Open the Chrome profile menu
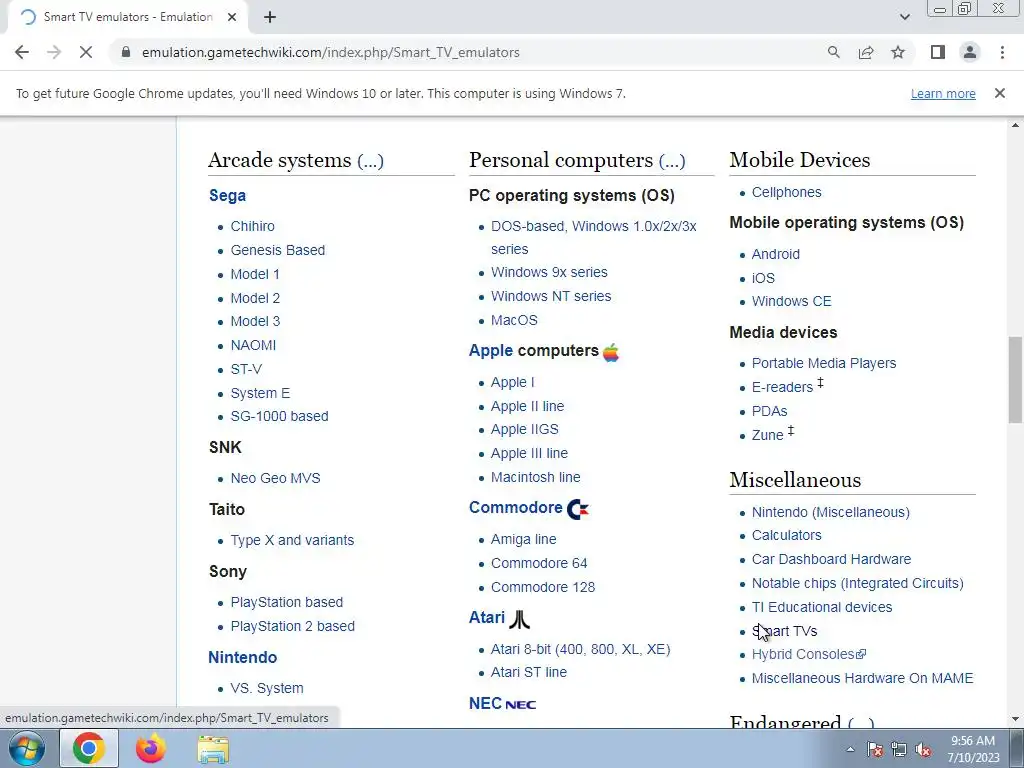Image resolution: width=1024 pixels, height=768 pixels. pyautogui.click(x=970, y=52)
